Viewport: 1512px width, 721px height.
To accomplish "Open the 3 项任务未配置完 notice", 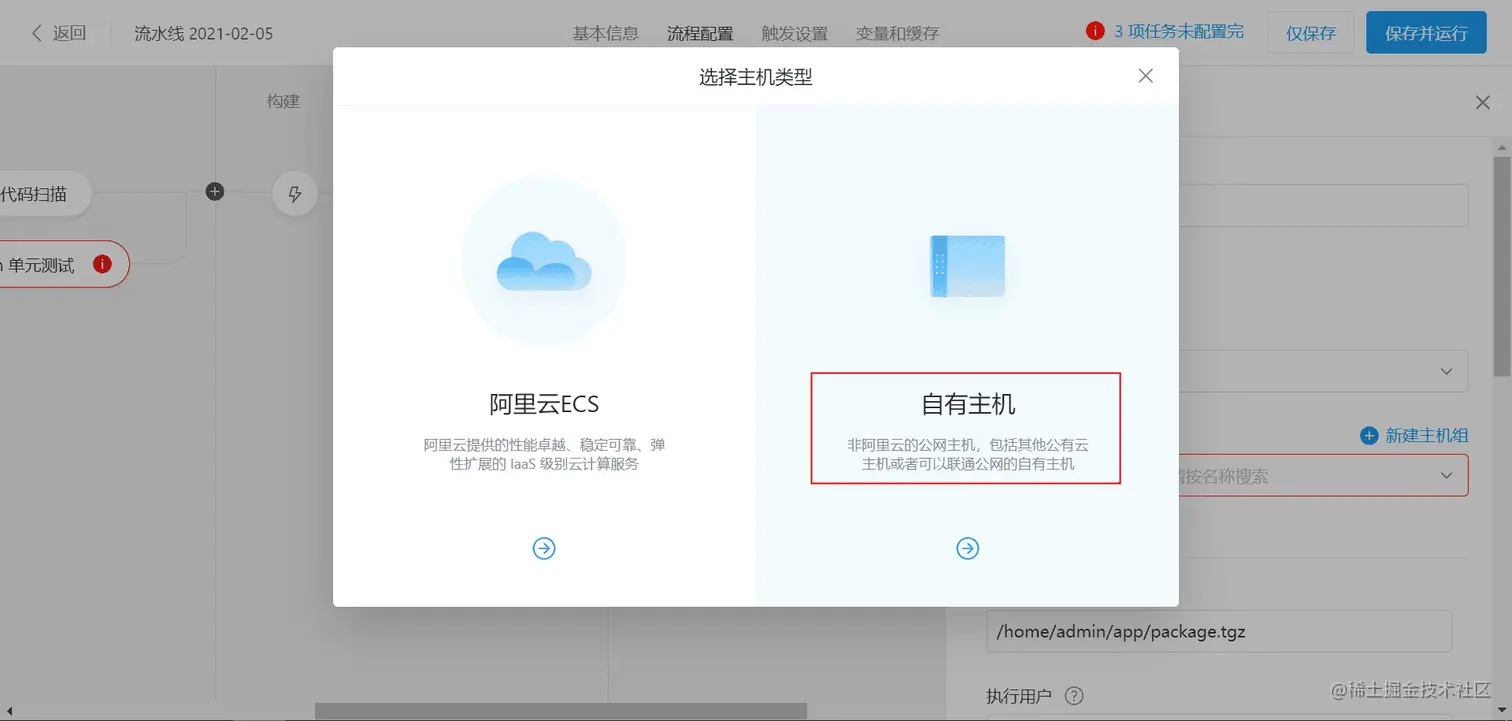I will [1179, 32].
